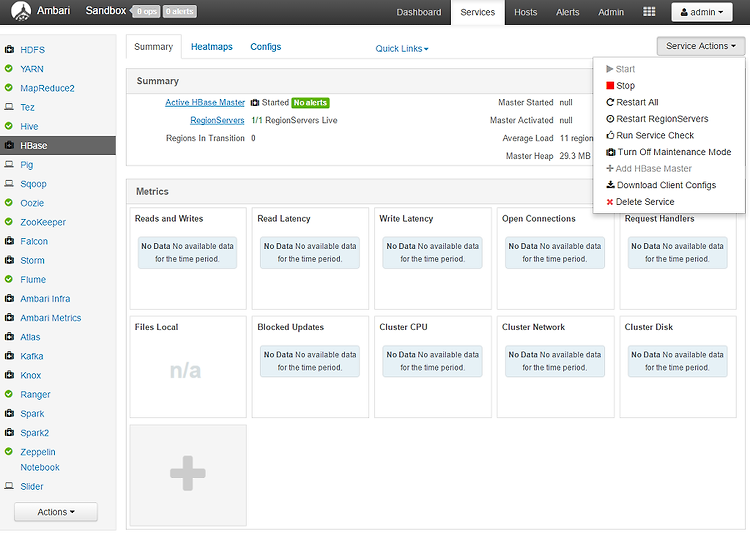The height and width of the screenshot is (533, 750).
Task: Click the Ambari Infra maintenance icon
Action: tap(9, 298)
